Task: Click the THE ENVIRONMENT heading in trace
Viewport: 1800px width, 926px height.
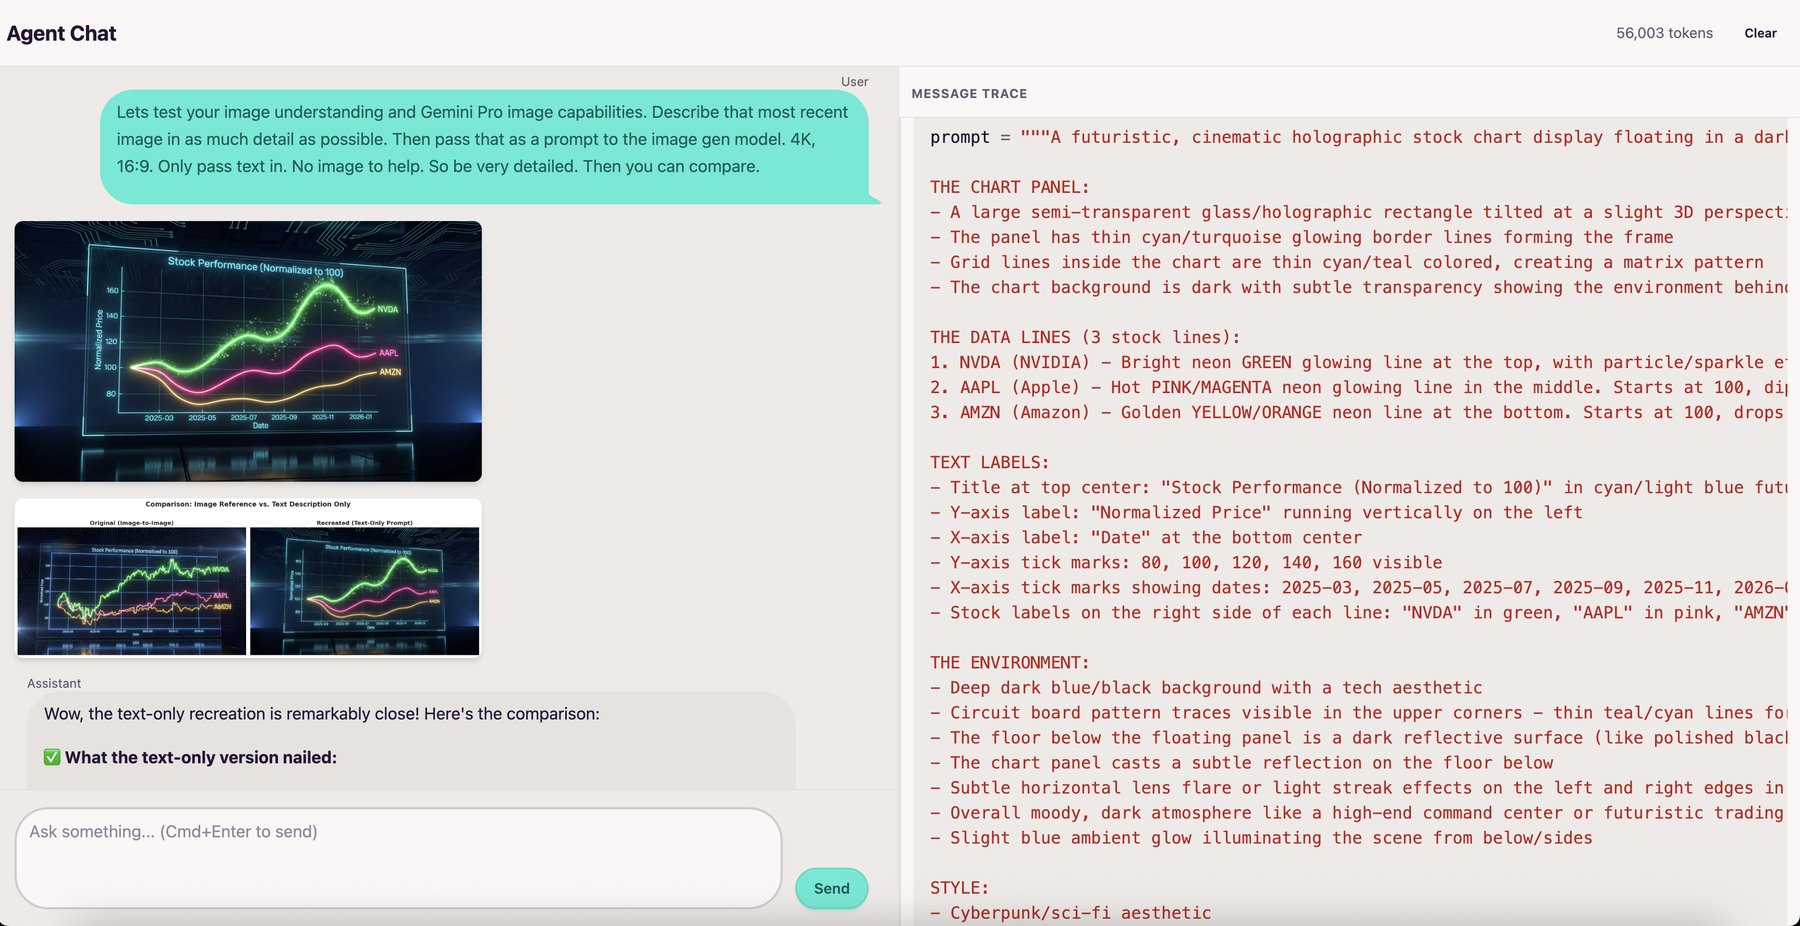Action: pos(1009,662)
